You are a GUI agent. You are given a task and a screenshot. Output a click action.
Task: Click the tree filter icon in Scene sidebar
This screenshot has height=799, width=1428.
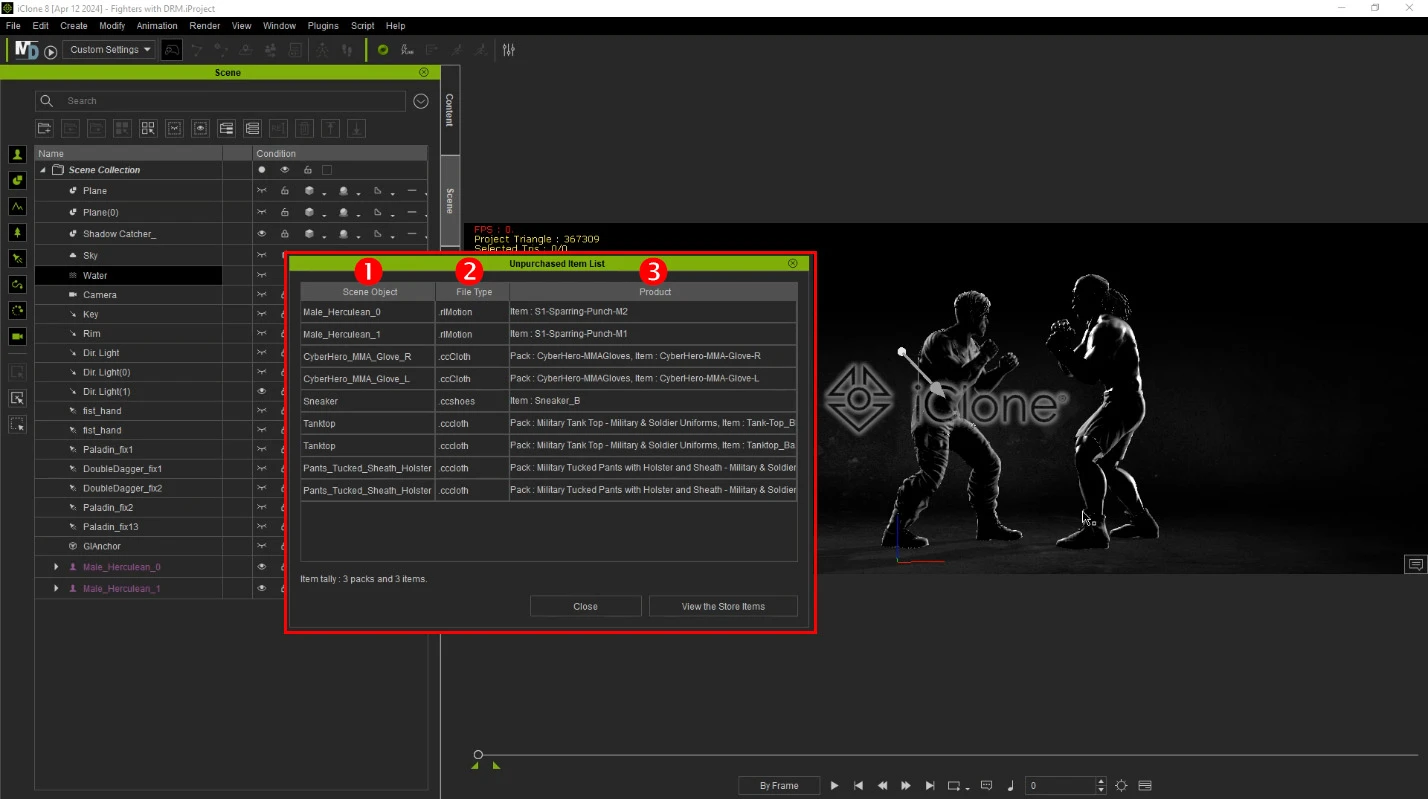coord(17,232)
